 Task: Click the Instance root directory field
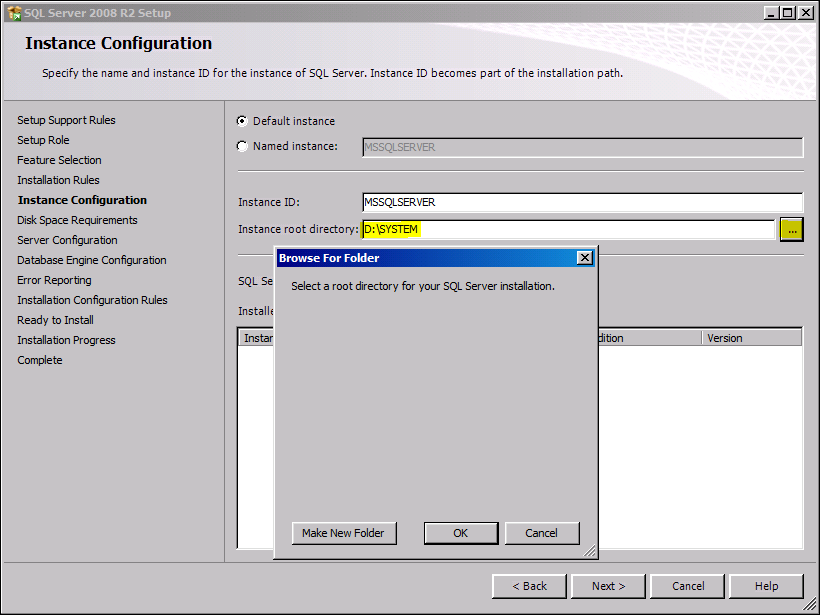[568, 230]
